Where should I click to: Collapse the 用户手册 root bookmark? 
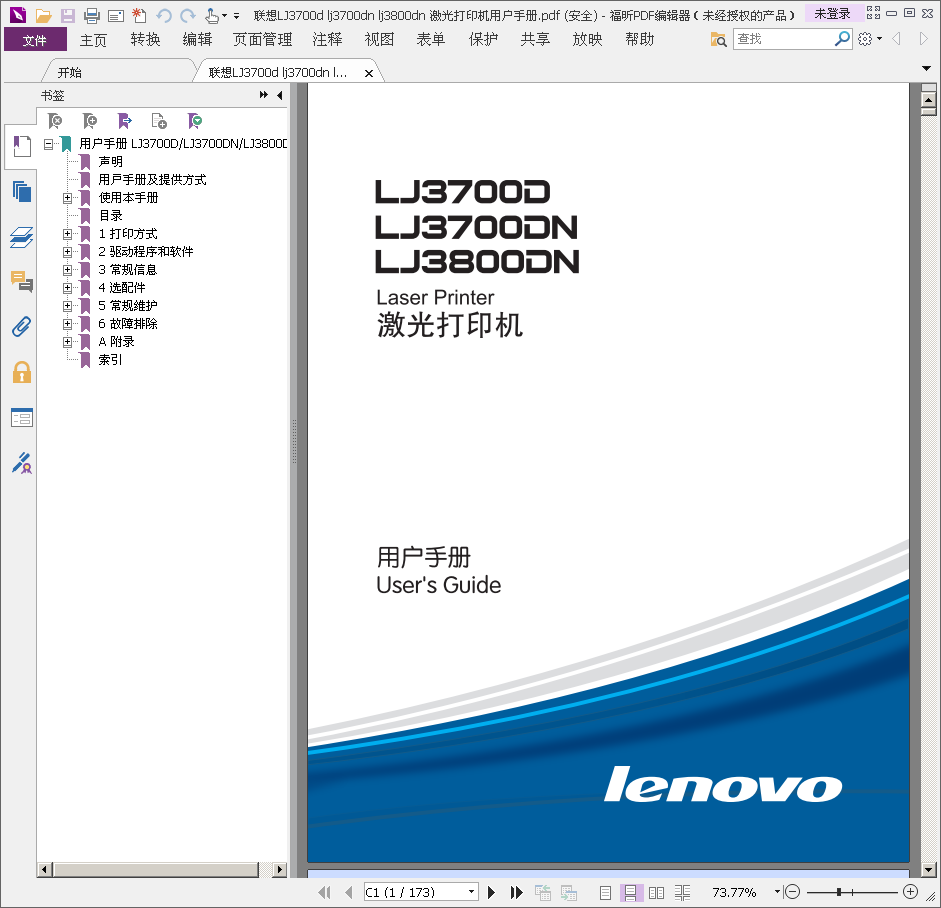[49, 143]
